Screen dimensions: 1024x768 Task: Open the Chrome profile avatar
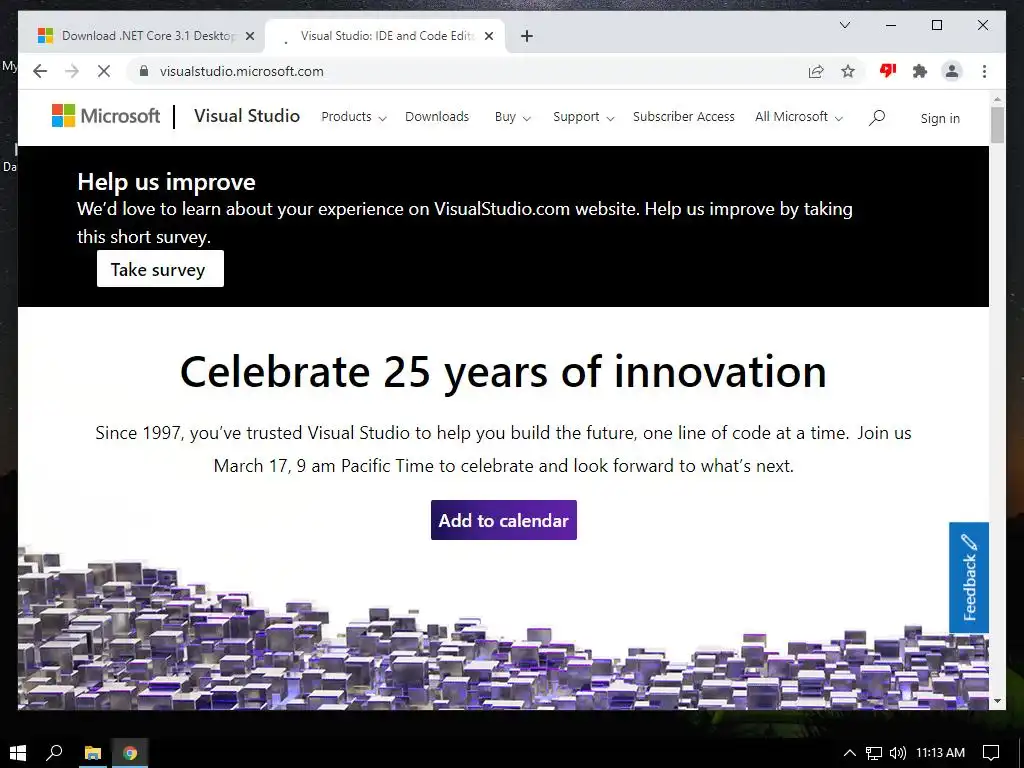pos(952,71)
